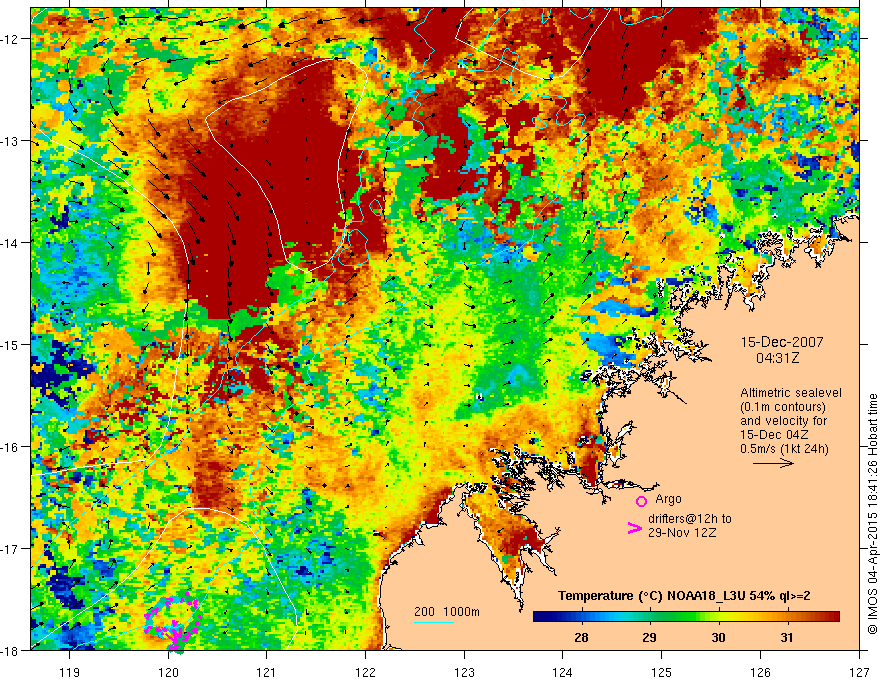Viewport: 880px width, 680px height.
Task: Click the 31 temperature scale label
Action: (787, 637)
